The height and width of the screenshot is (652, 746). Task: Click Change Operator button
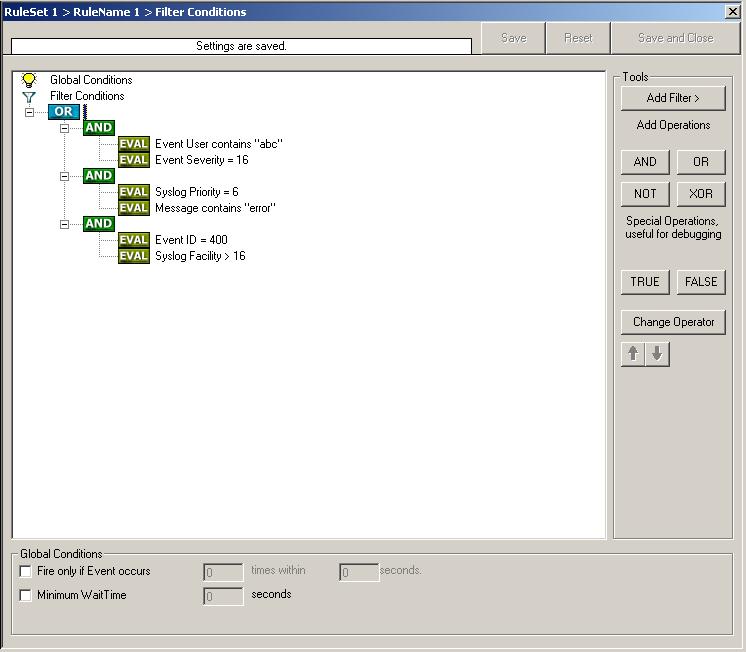coord(673,322)
